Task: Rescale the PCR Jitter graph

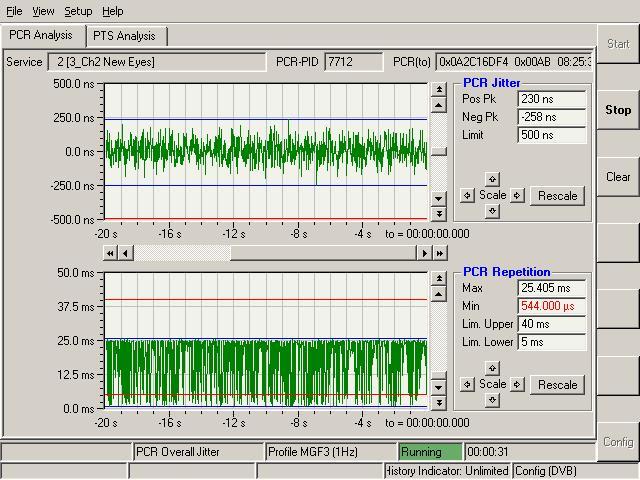Action: coord(557,196)
